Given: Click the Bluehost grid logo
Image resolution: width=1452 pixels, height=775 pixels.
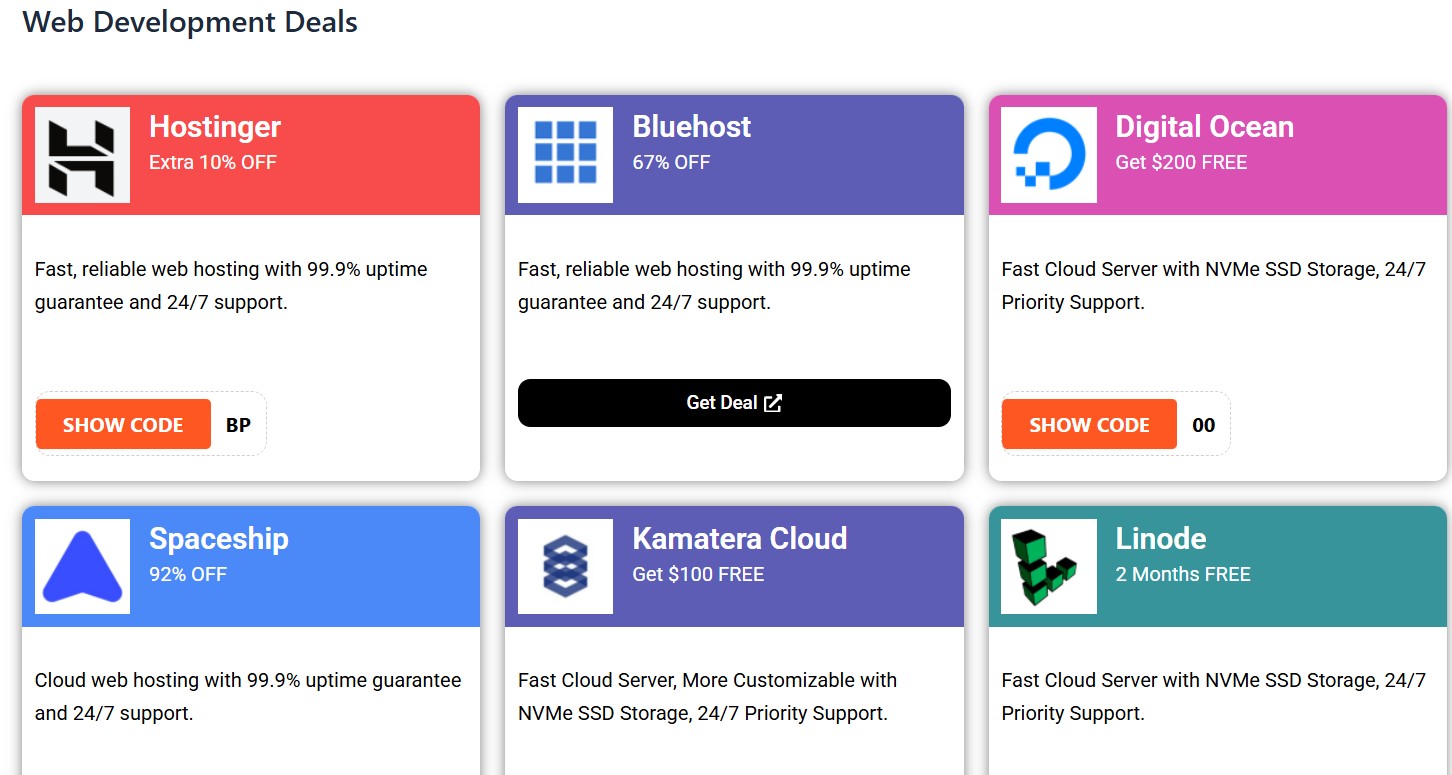Looking at the screenshot, I should pyautogui.click(x=565, y=155).
